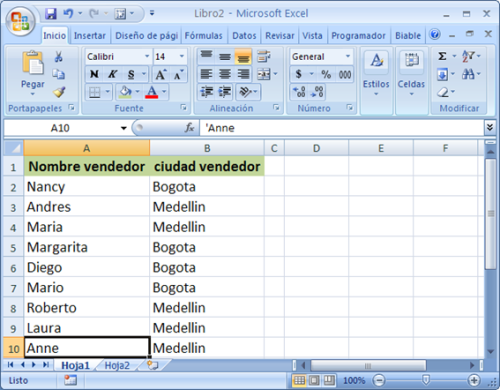Click the merge and center icon
500x390 pixels.
[264, 74]
